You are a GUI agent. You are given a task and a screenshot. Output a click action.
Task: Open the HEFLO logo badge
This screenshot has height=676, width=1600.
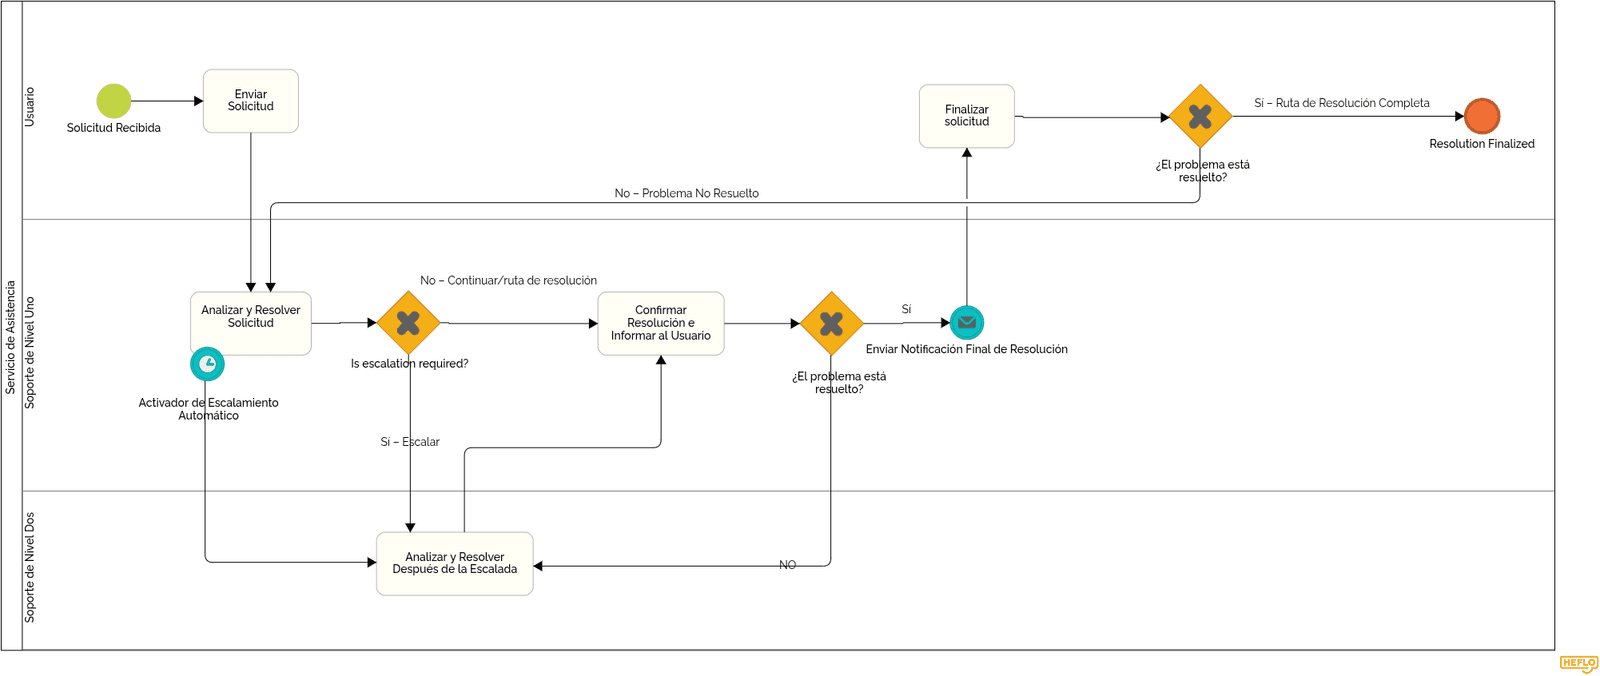(x=1579, y=664)
